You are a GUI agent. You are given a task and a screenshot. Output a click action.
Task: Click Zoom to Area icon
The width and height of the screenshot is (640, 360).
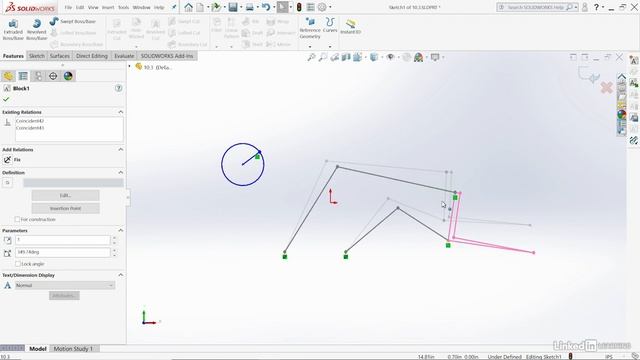[323, 58]
